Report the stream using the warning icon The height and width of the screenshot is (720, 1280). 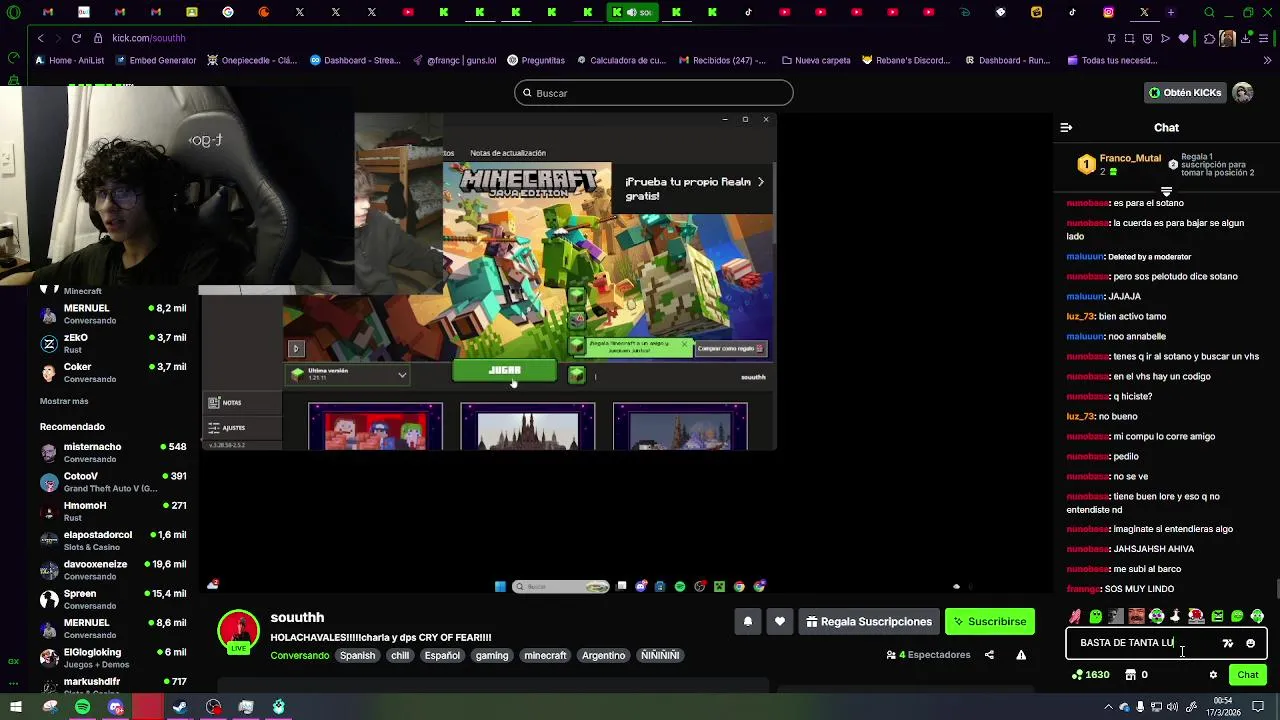click(x=1021, y=655)
